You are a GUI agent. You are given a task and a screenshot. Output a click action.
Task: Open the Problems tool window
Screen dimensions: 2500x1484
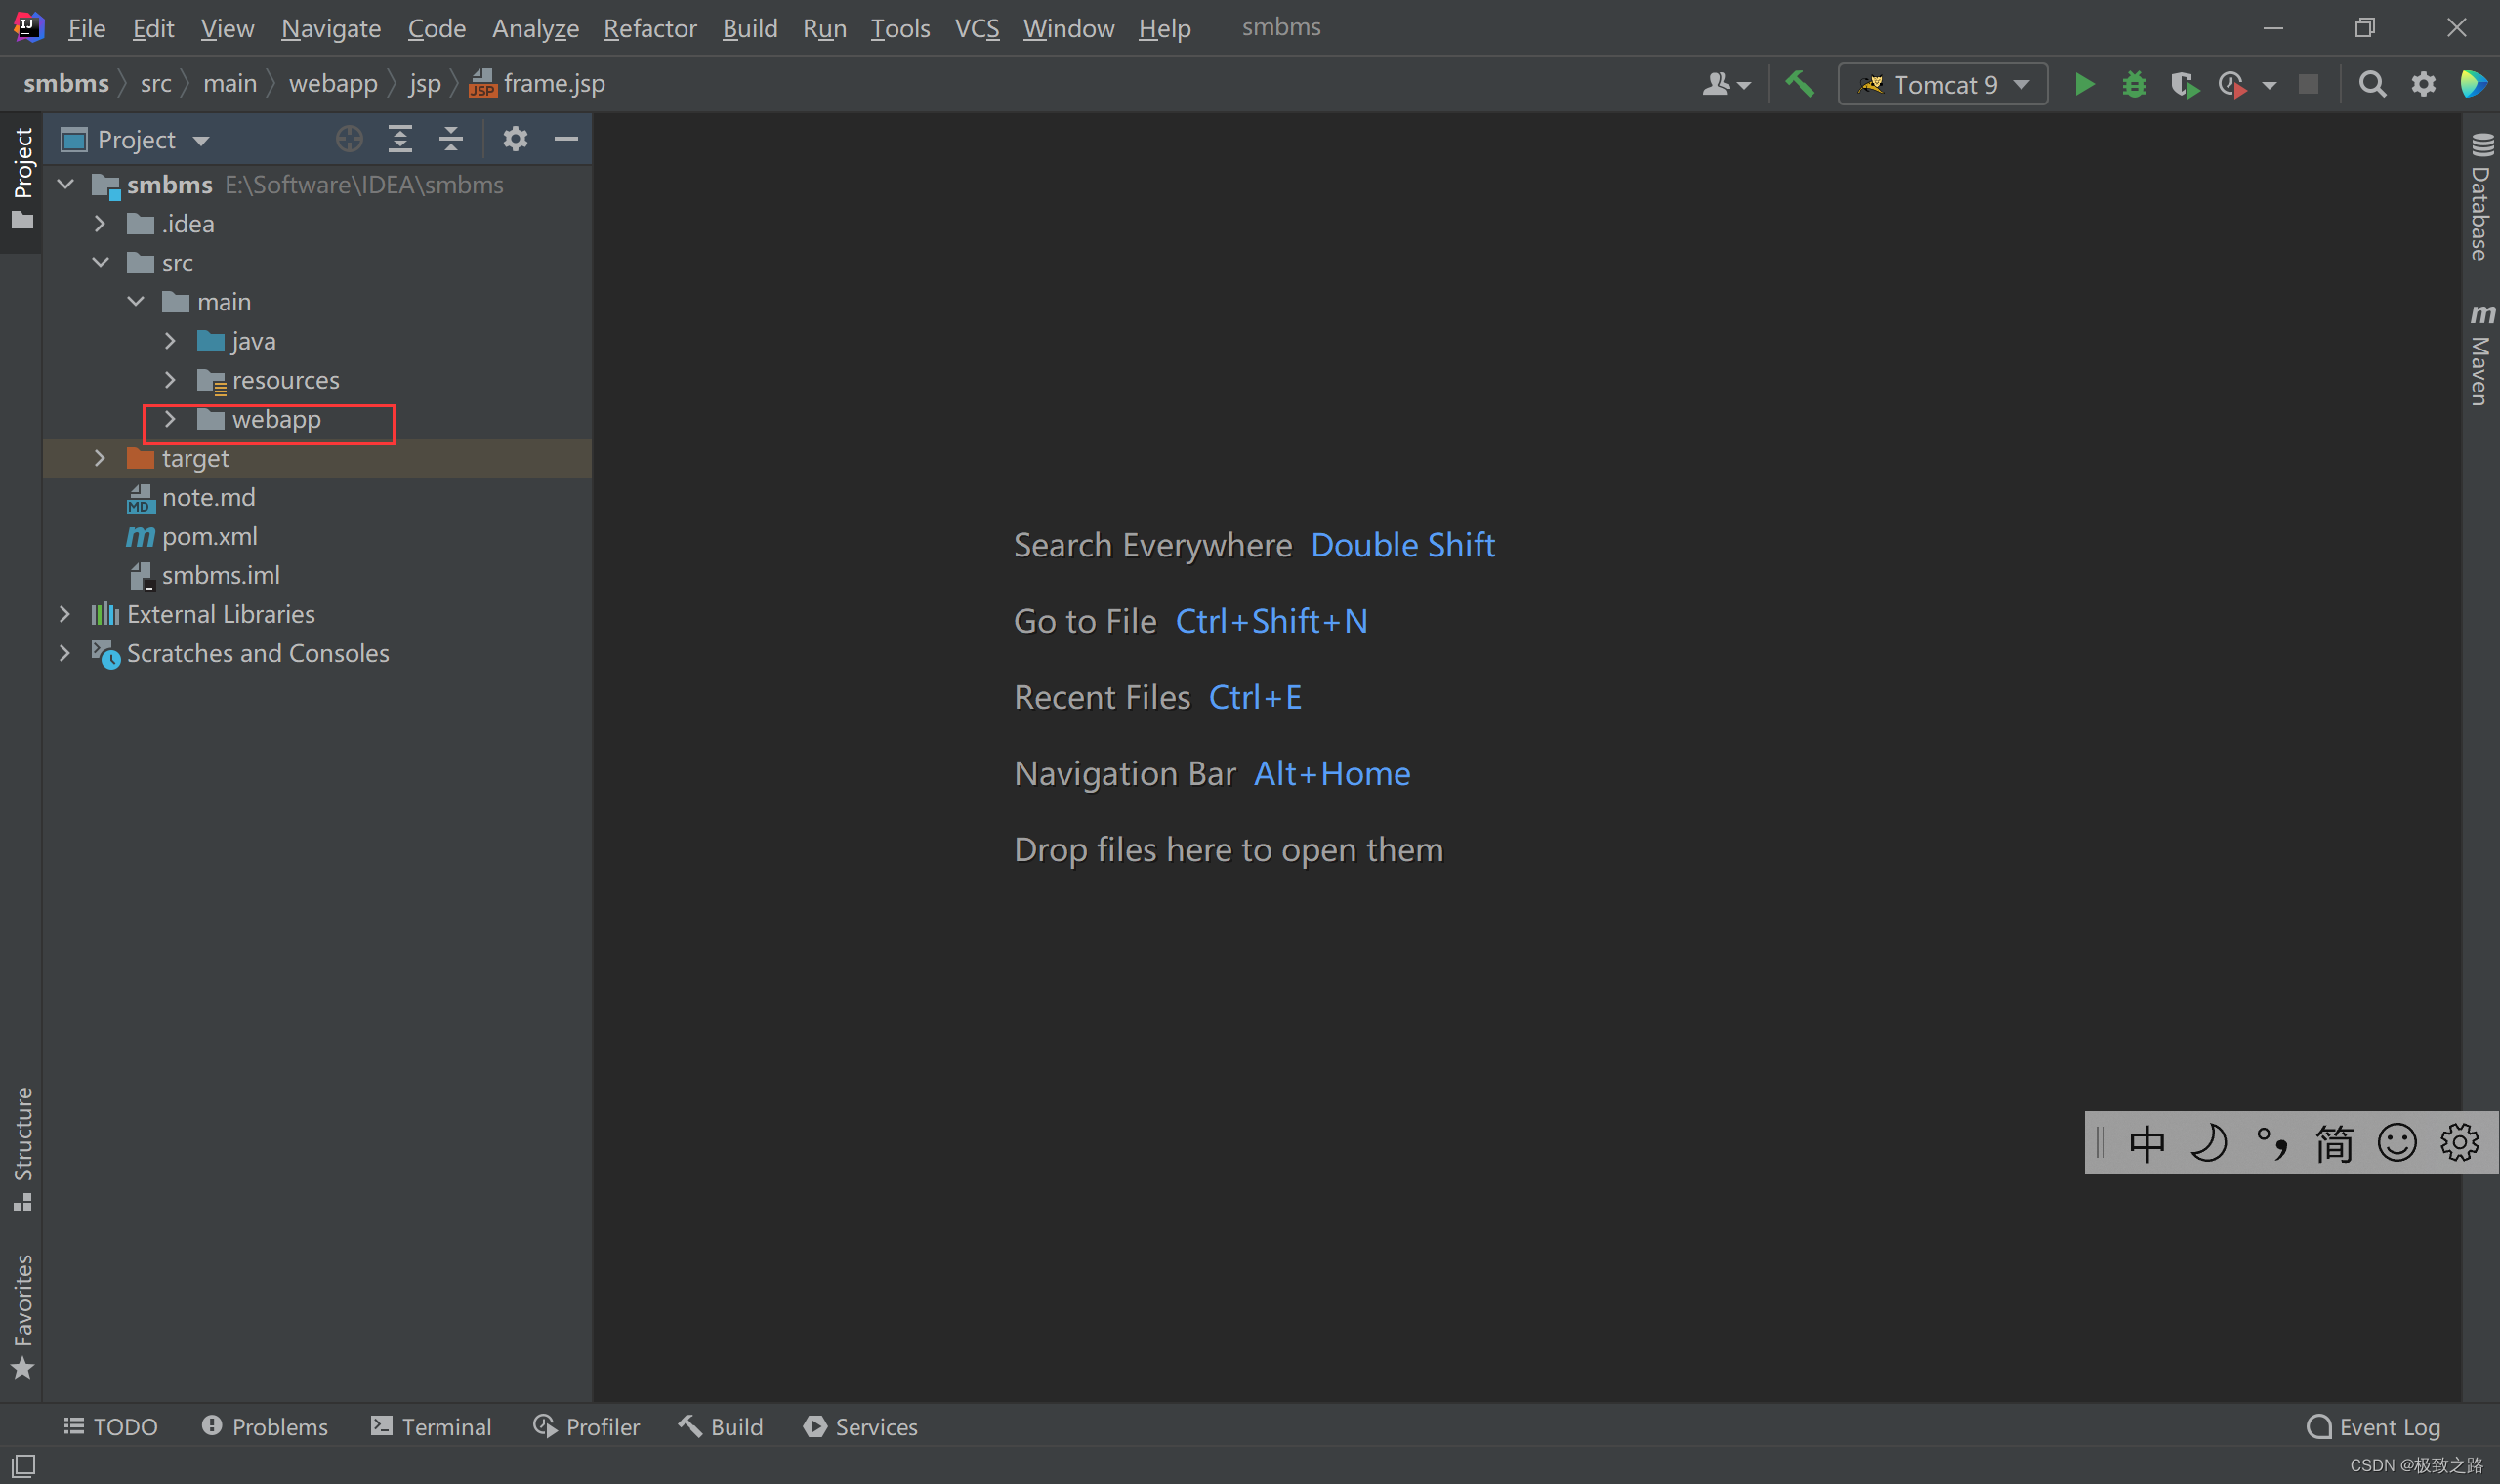coord(265,1427)
